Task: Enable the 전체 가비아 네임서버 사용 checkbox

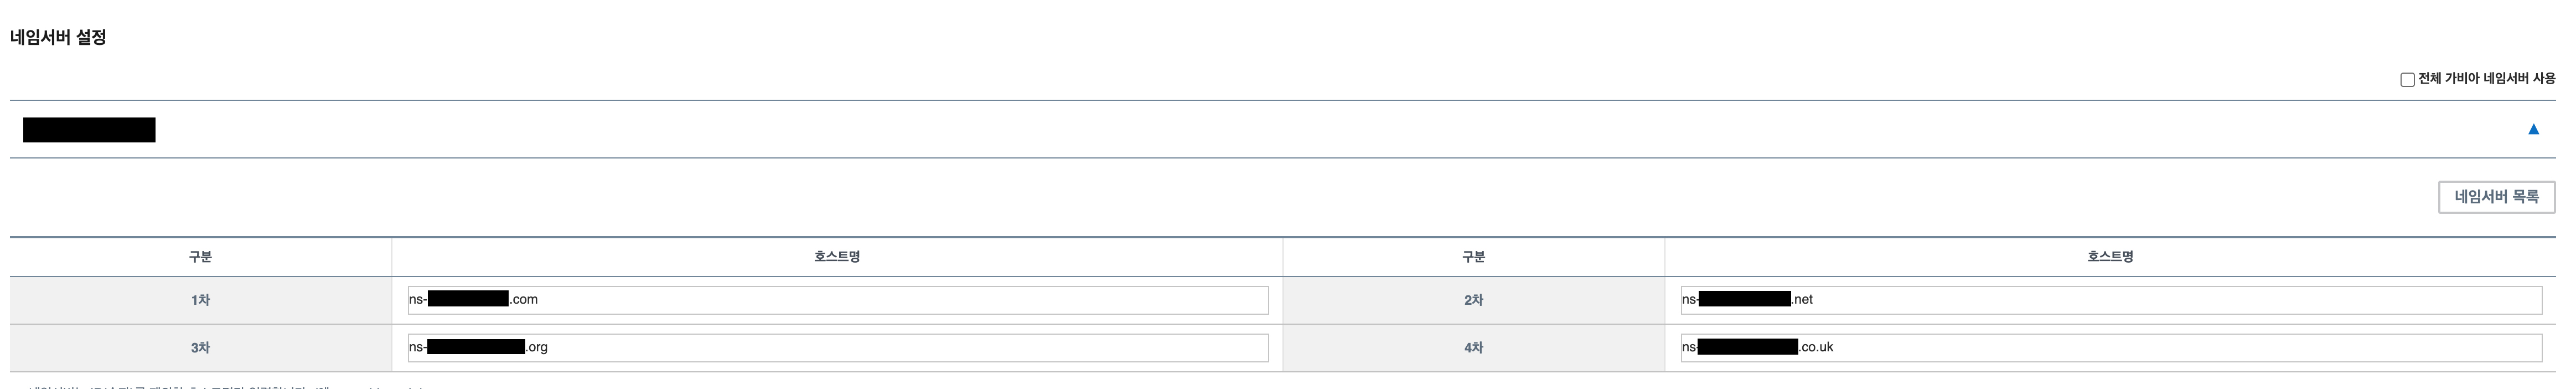Action: click(2407, 80)
